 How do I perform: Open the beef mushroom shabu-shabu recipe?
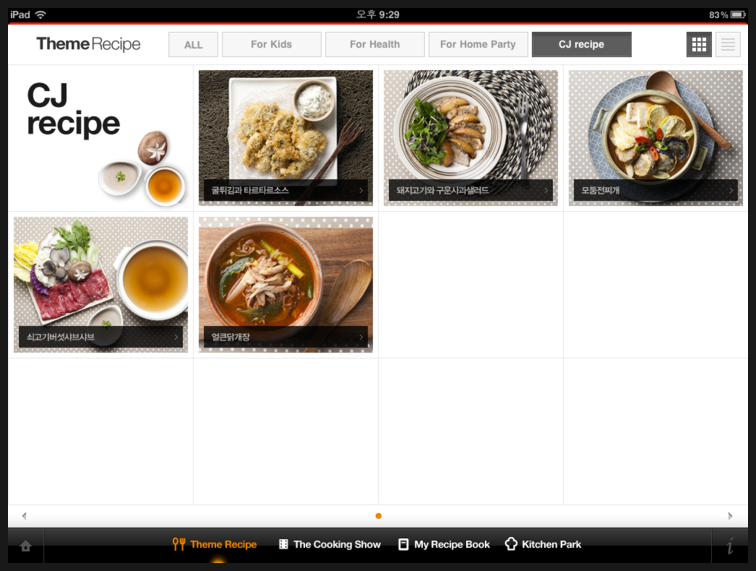[x=101, y=285]
